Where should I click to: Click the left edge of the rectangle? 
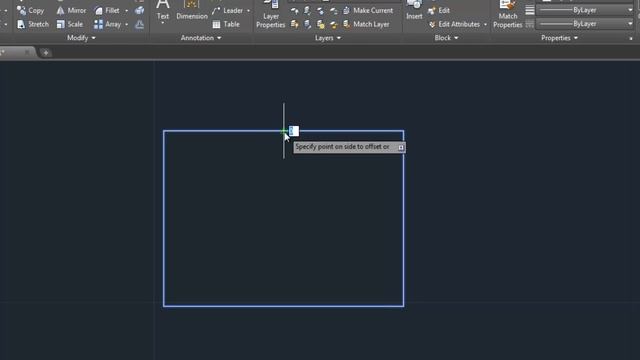tap(164, 218)
